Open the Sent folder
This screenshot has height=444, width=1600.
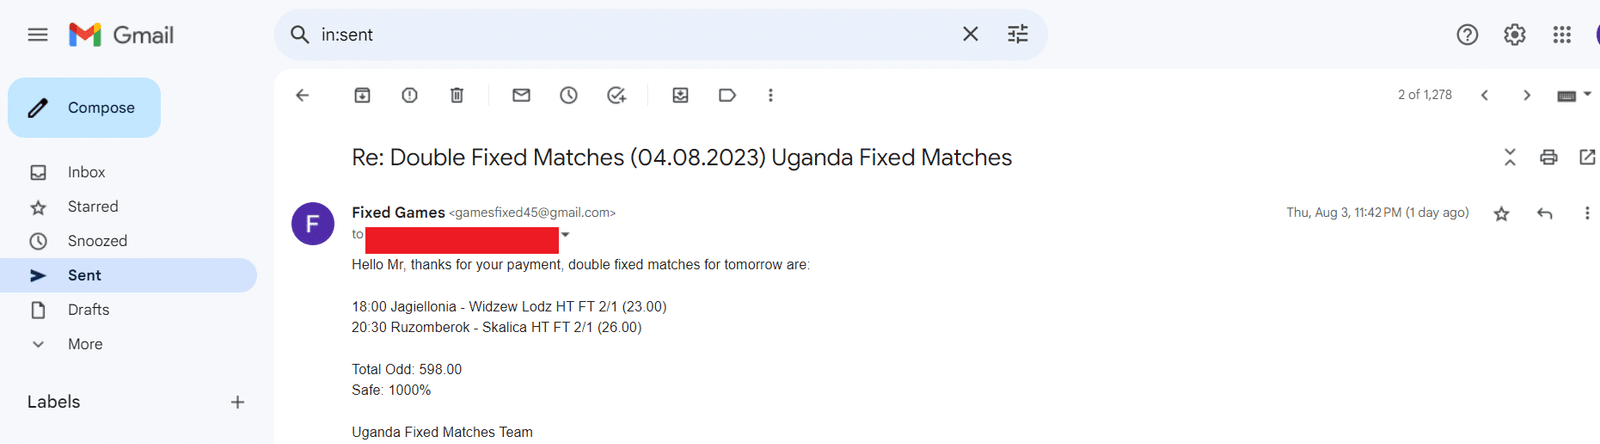[x=85, y=275]
